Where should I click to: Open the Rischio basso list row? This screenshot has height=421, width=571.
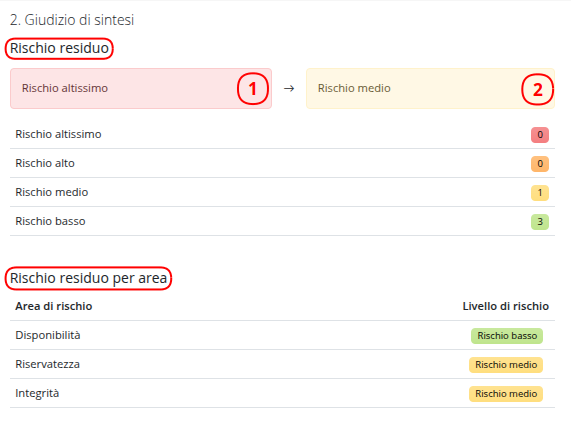click(x=283, y=221)
